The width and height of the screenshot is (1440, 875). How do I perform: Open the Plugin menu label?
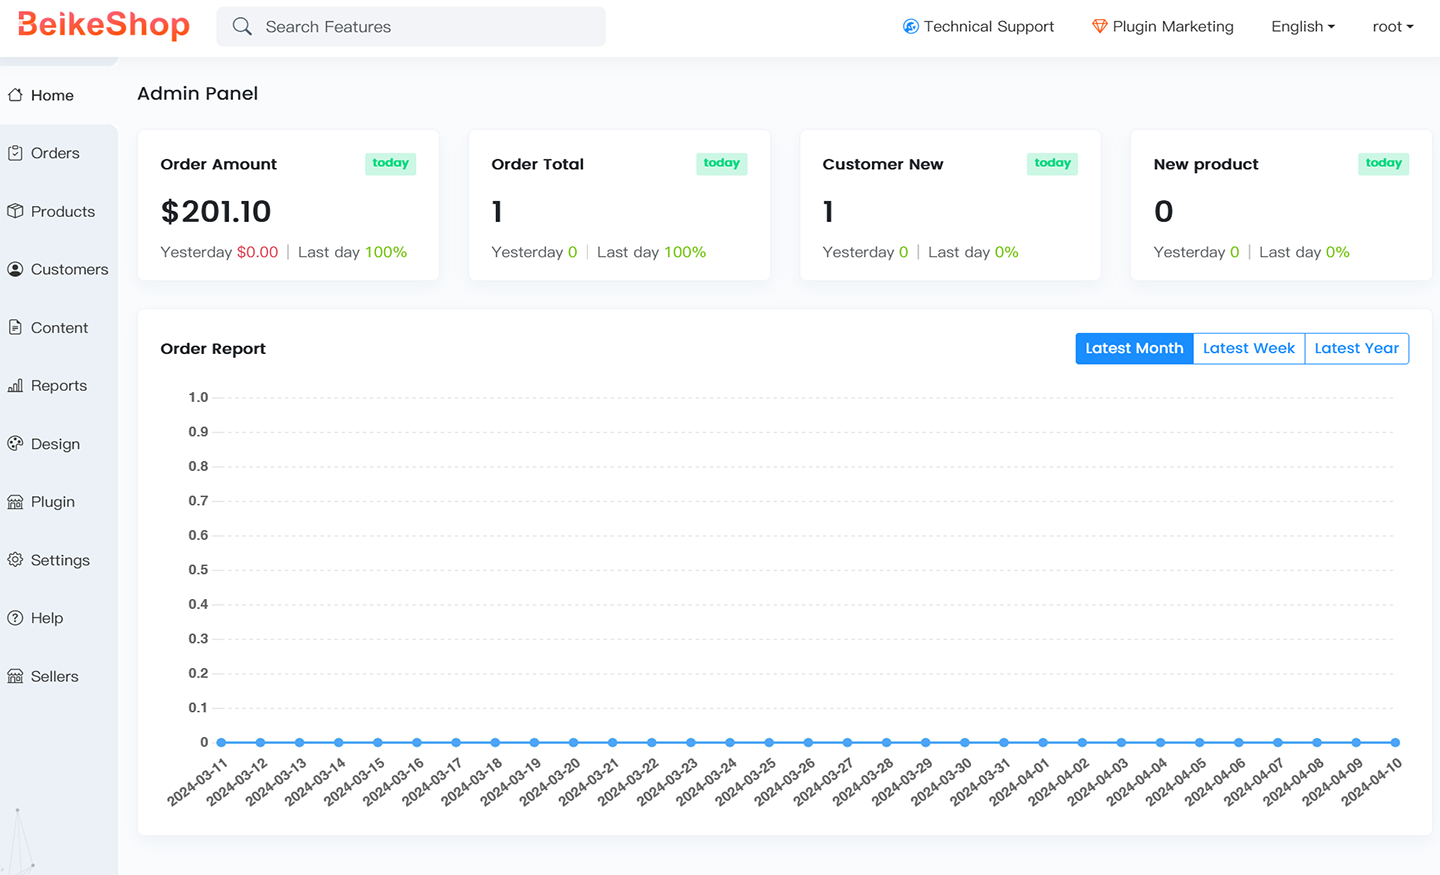[53, 502]
